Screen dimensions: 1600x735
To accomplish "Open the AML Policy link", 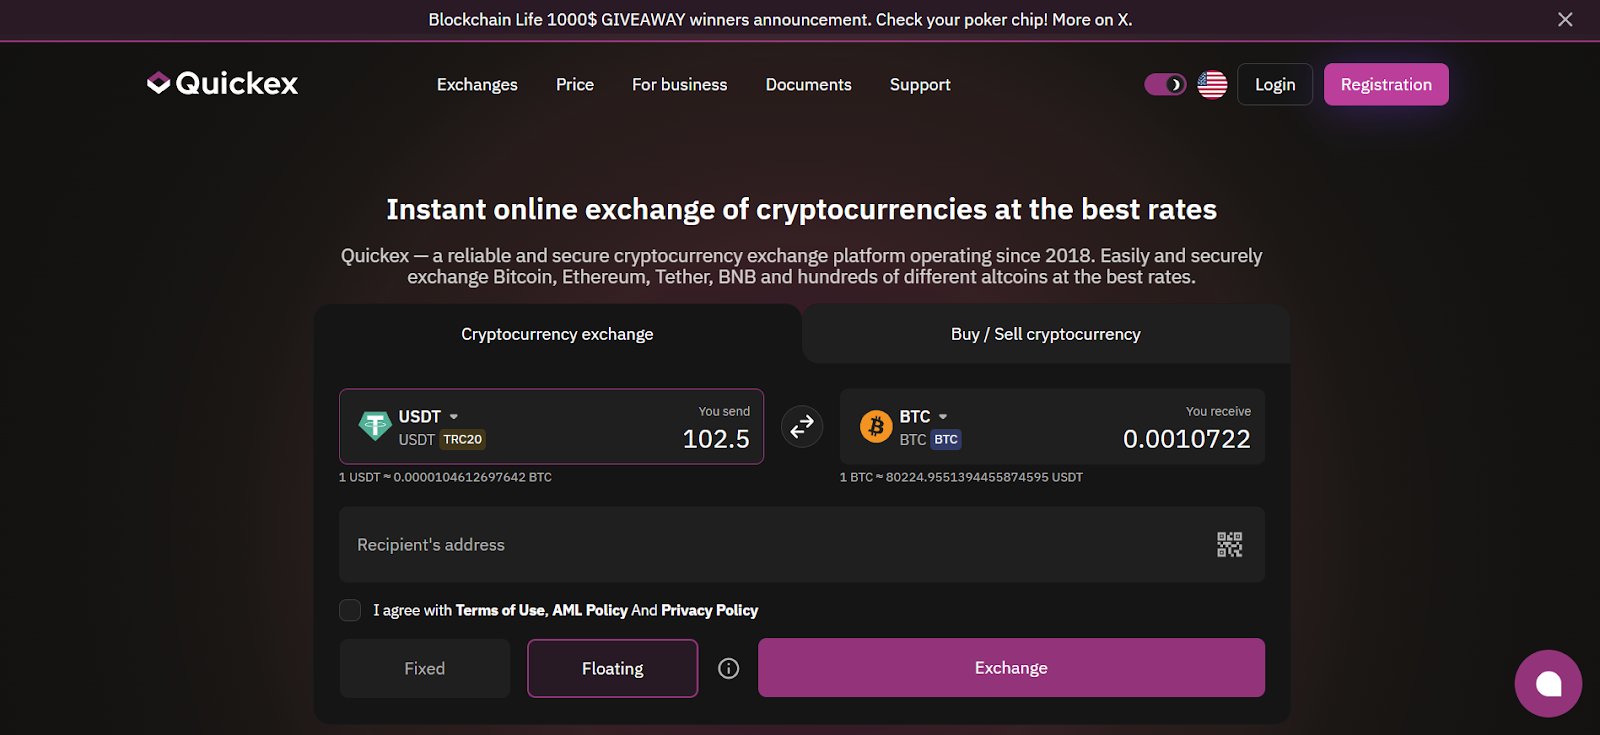I will (x=590, y=610).
